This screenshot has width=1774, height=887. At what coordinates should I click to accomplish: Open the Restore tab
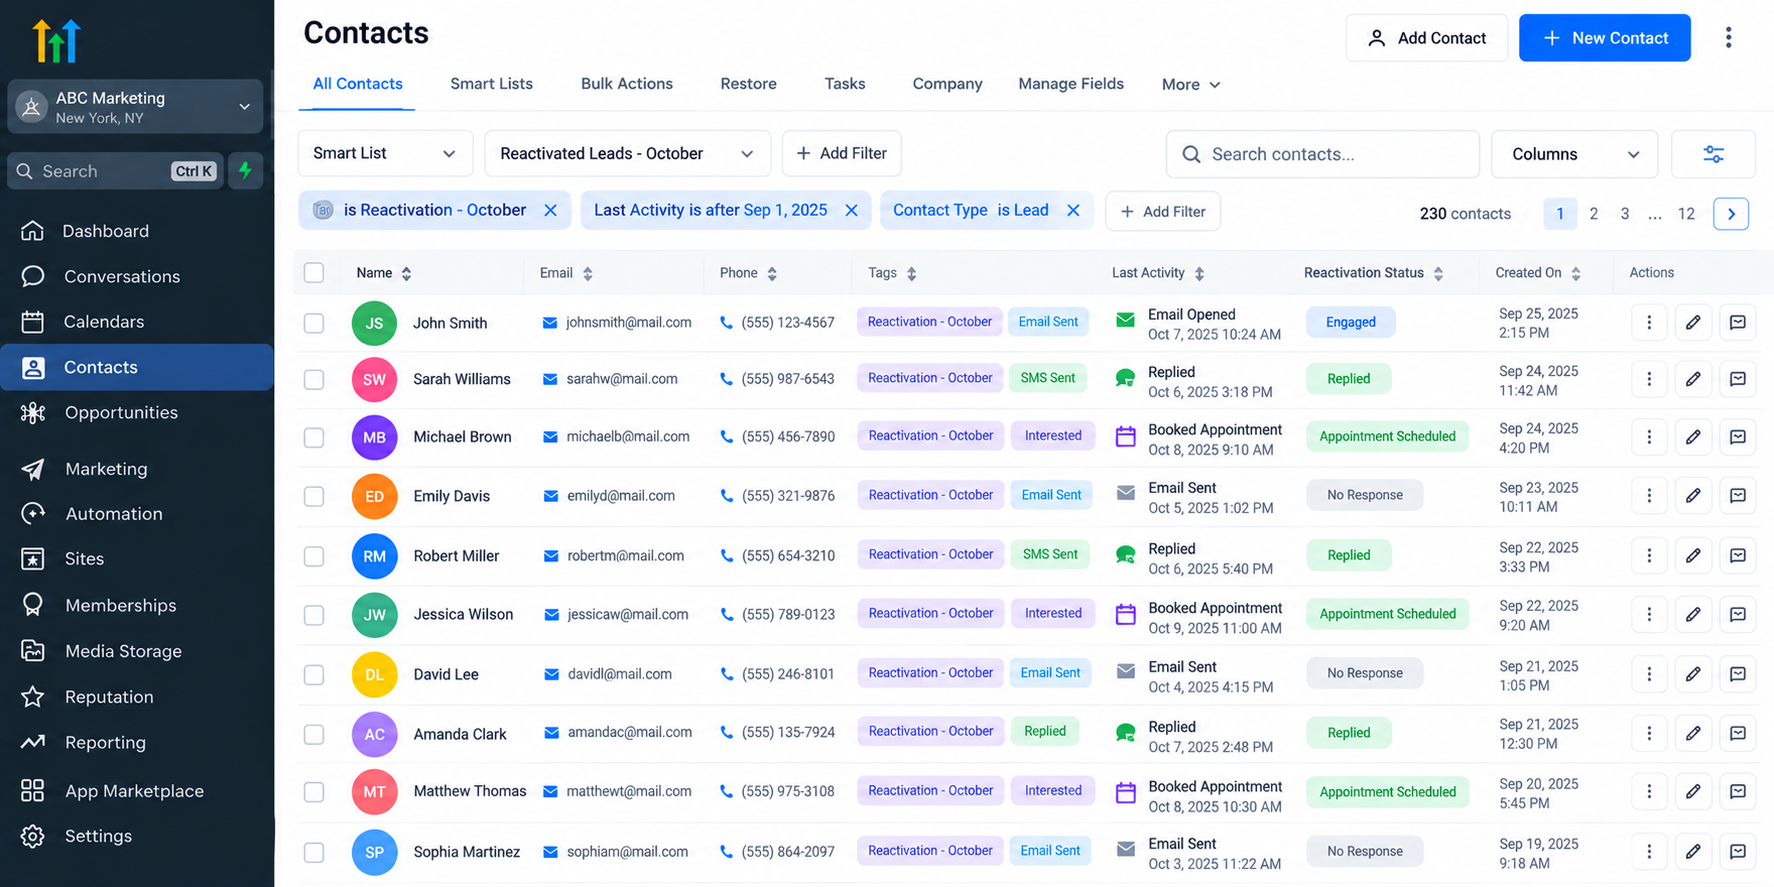click(x=748, y=84)
